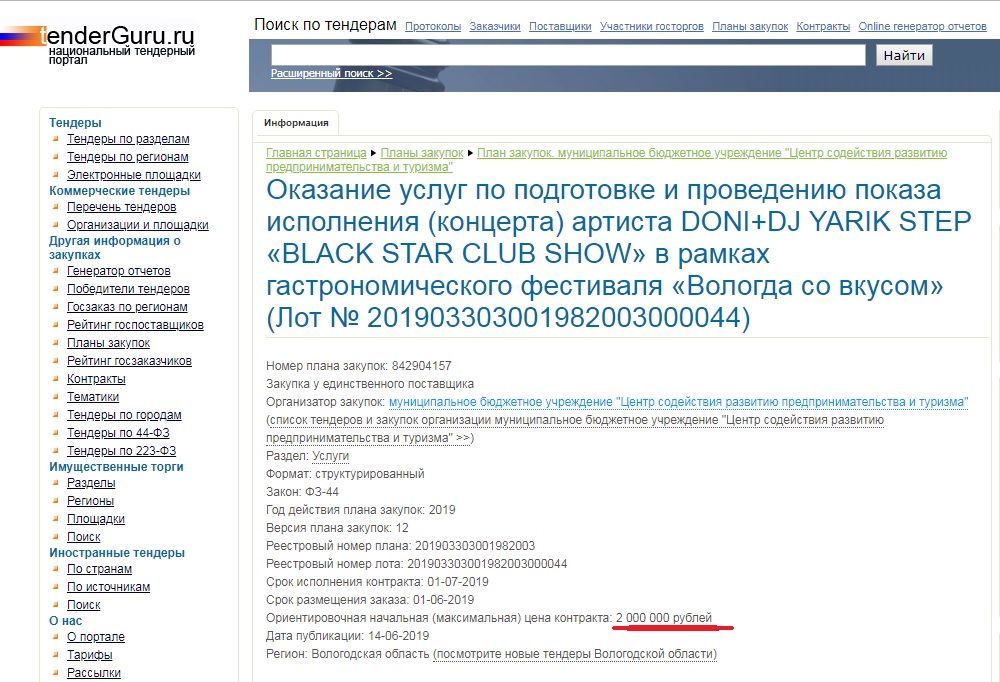Open Тендеры по разделам sidebar link
The height and width of the screenshot is (682, 1000).
pos(128,139)
